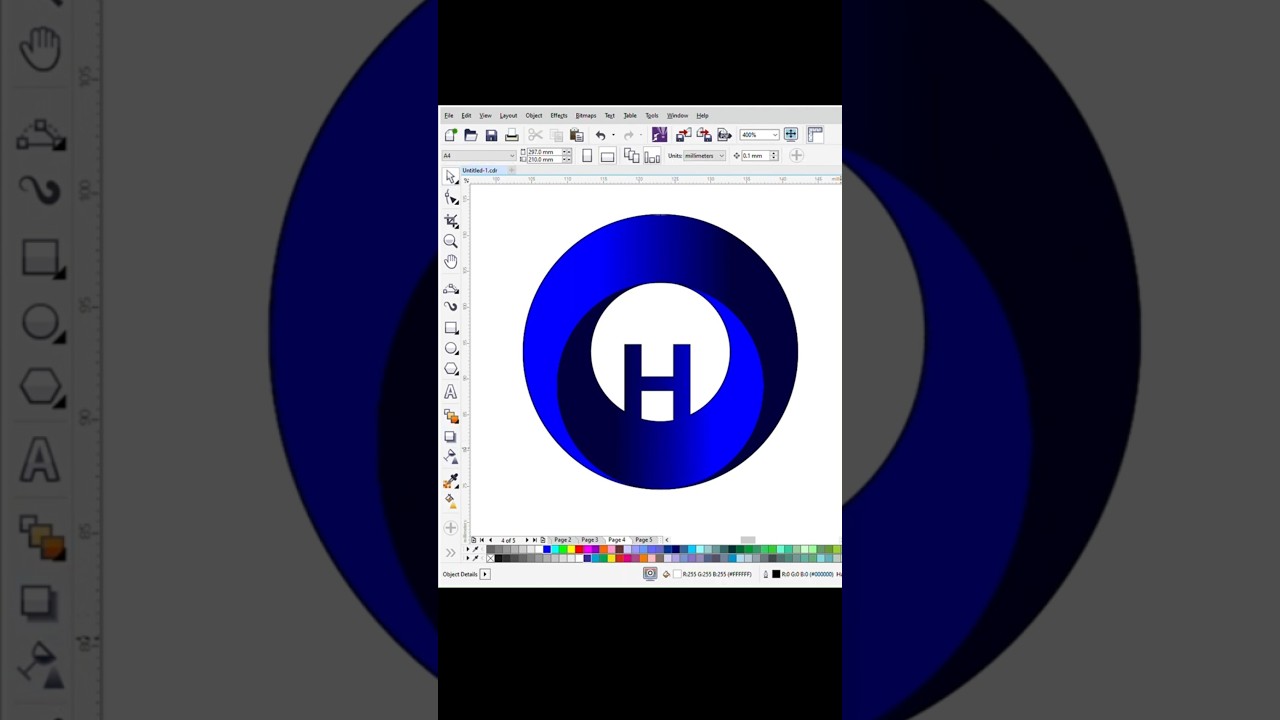
Task: Select the Polygon tool
Action: pyautogui.click(x=451, y=368)
